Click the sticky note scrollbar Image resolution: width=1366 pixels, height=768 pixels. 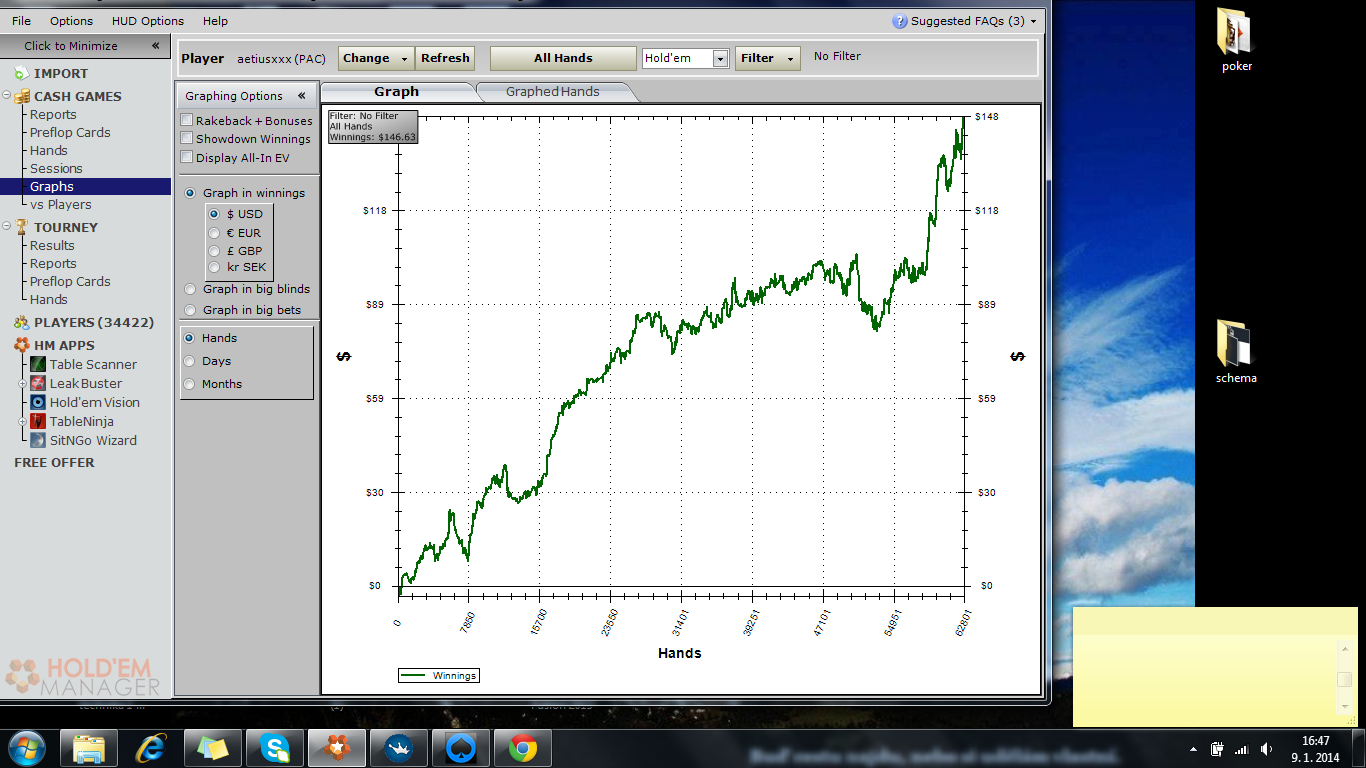click(x=1345, y=680)
